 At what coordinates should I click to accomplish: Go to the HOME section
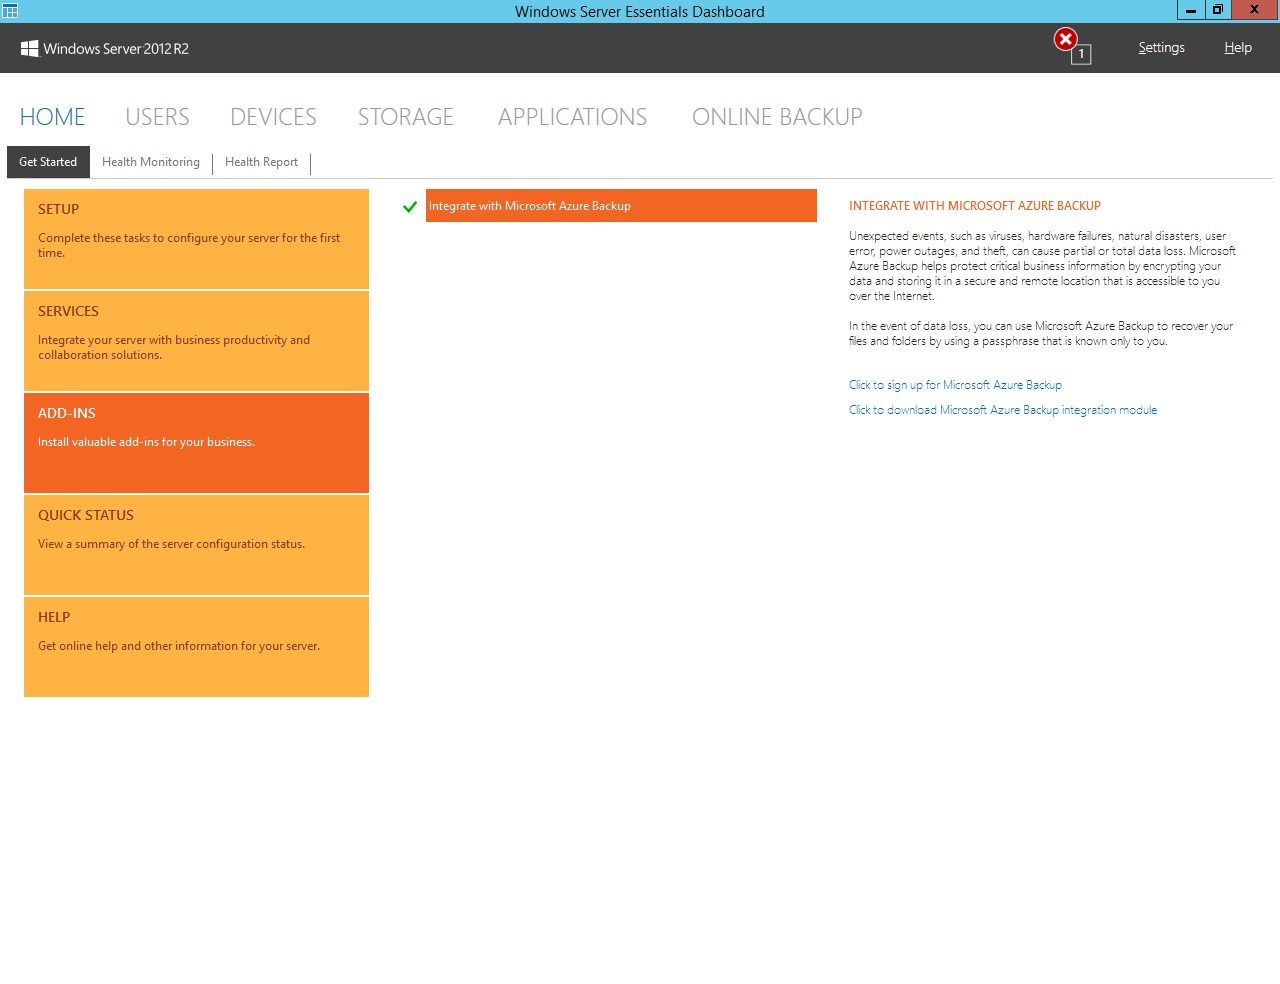(x=52, y=117)
